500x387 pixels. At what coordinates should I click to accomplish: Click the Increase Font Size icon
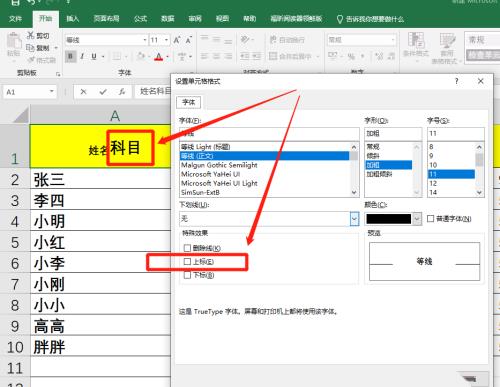177,40
